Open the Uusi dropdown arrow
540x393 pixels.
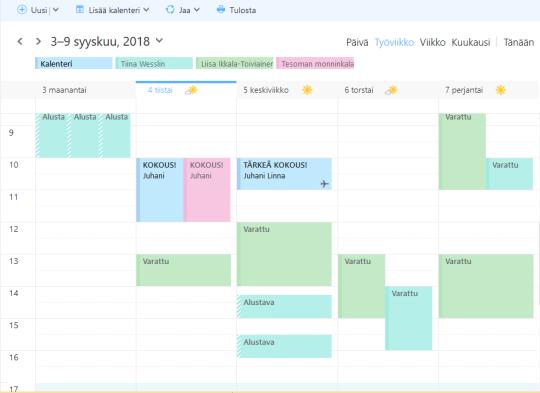pos(55,10)
